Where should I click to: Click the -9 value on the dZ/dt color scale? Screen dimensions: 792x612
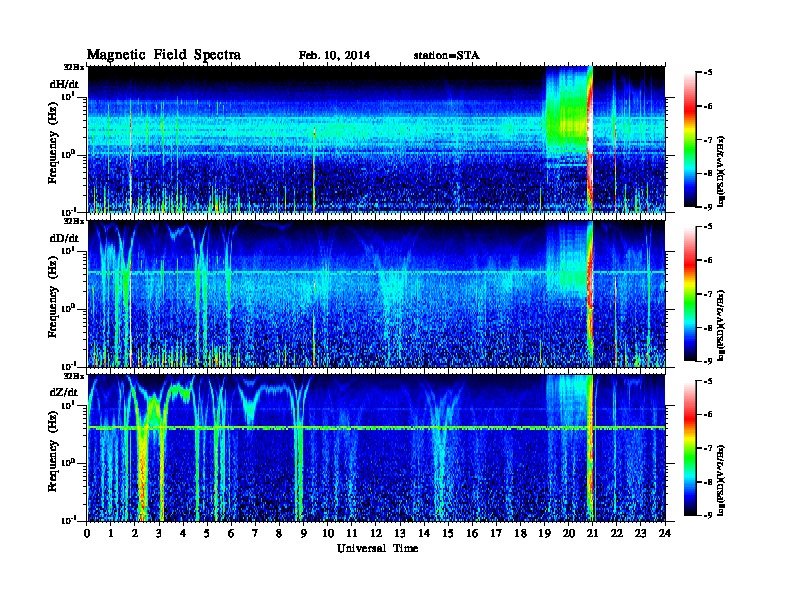point(708,515)
